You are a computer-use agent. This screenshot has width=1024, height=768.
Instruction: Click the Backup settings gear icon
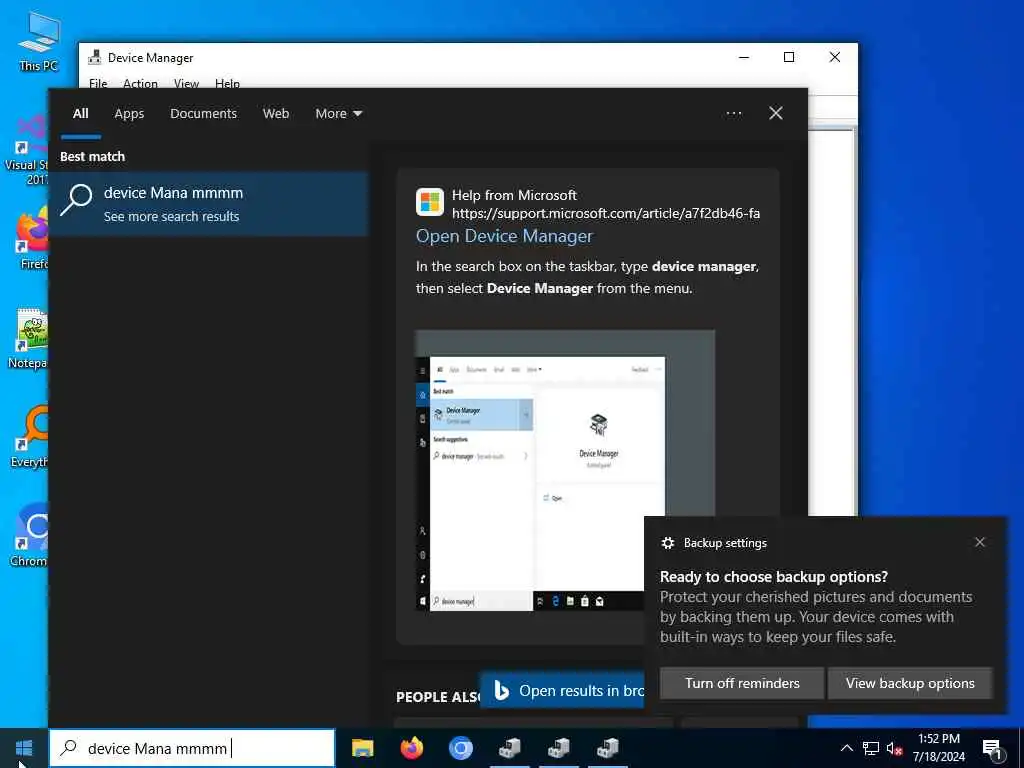click(667, 543)
